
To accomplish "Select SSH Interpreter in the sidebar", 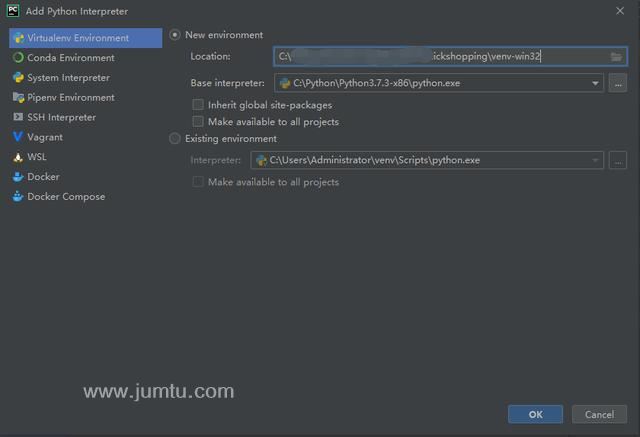I will click(86, 117).
